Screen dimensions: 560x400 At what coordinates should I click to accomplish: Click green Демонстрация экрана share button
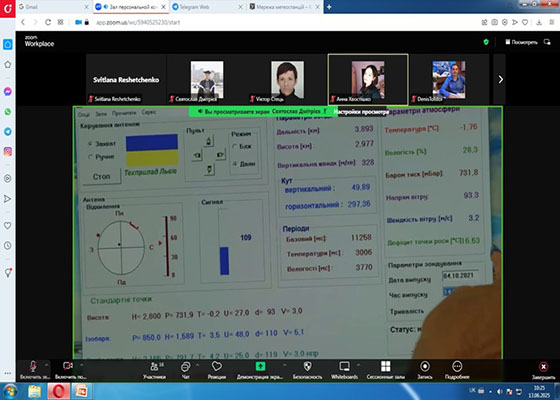[x=260, y=370]
